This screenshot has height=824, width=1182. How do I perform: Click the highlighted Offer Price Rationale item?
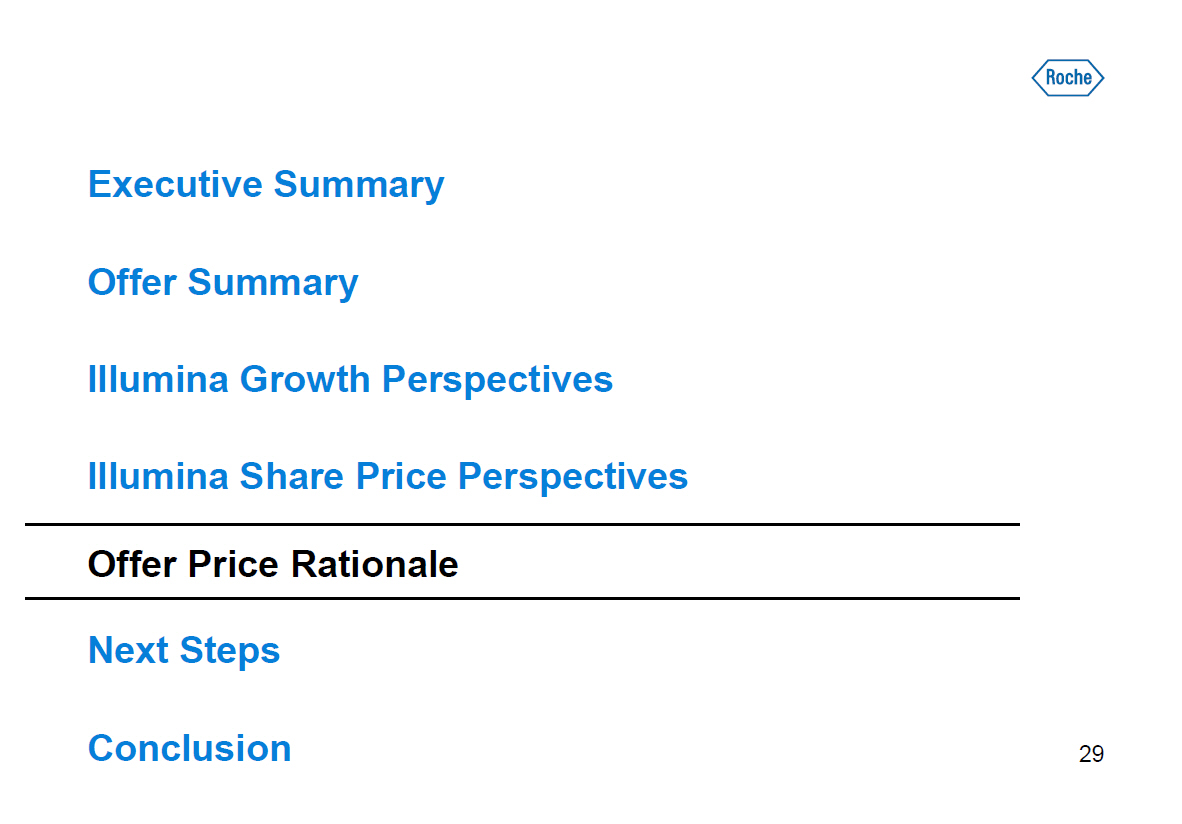[273, 565]
